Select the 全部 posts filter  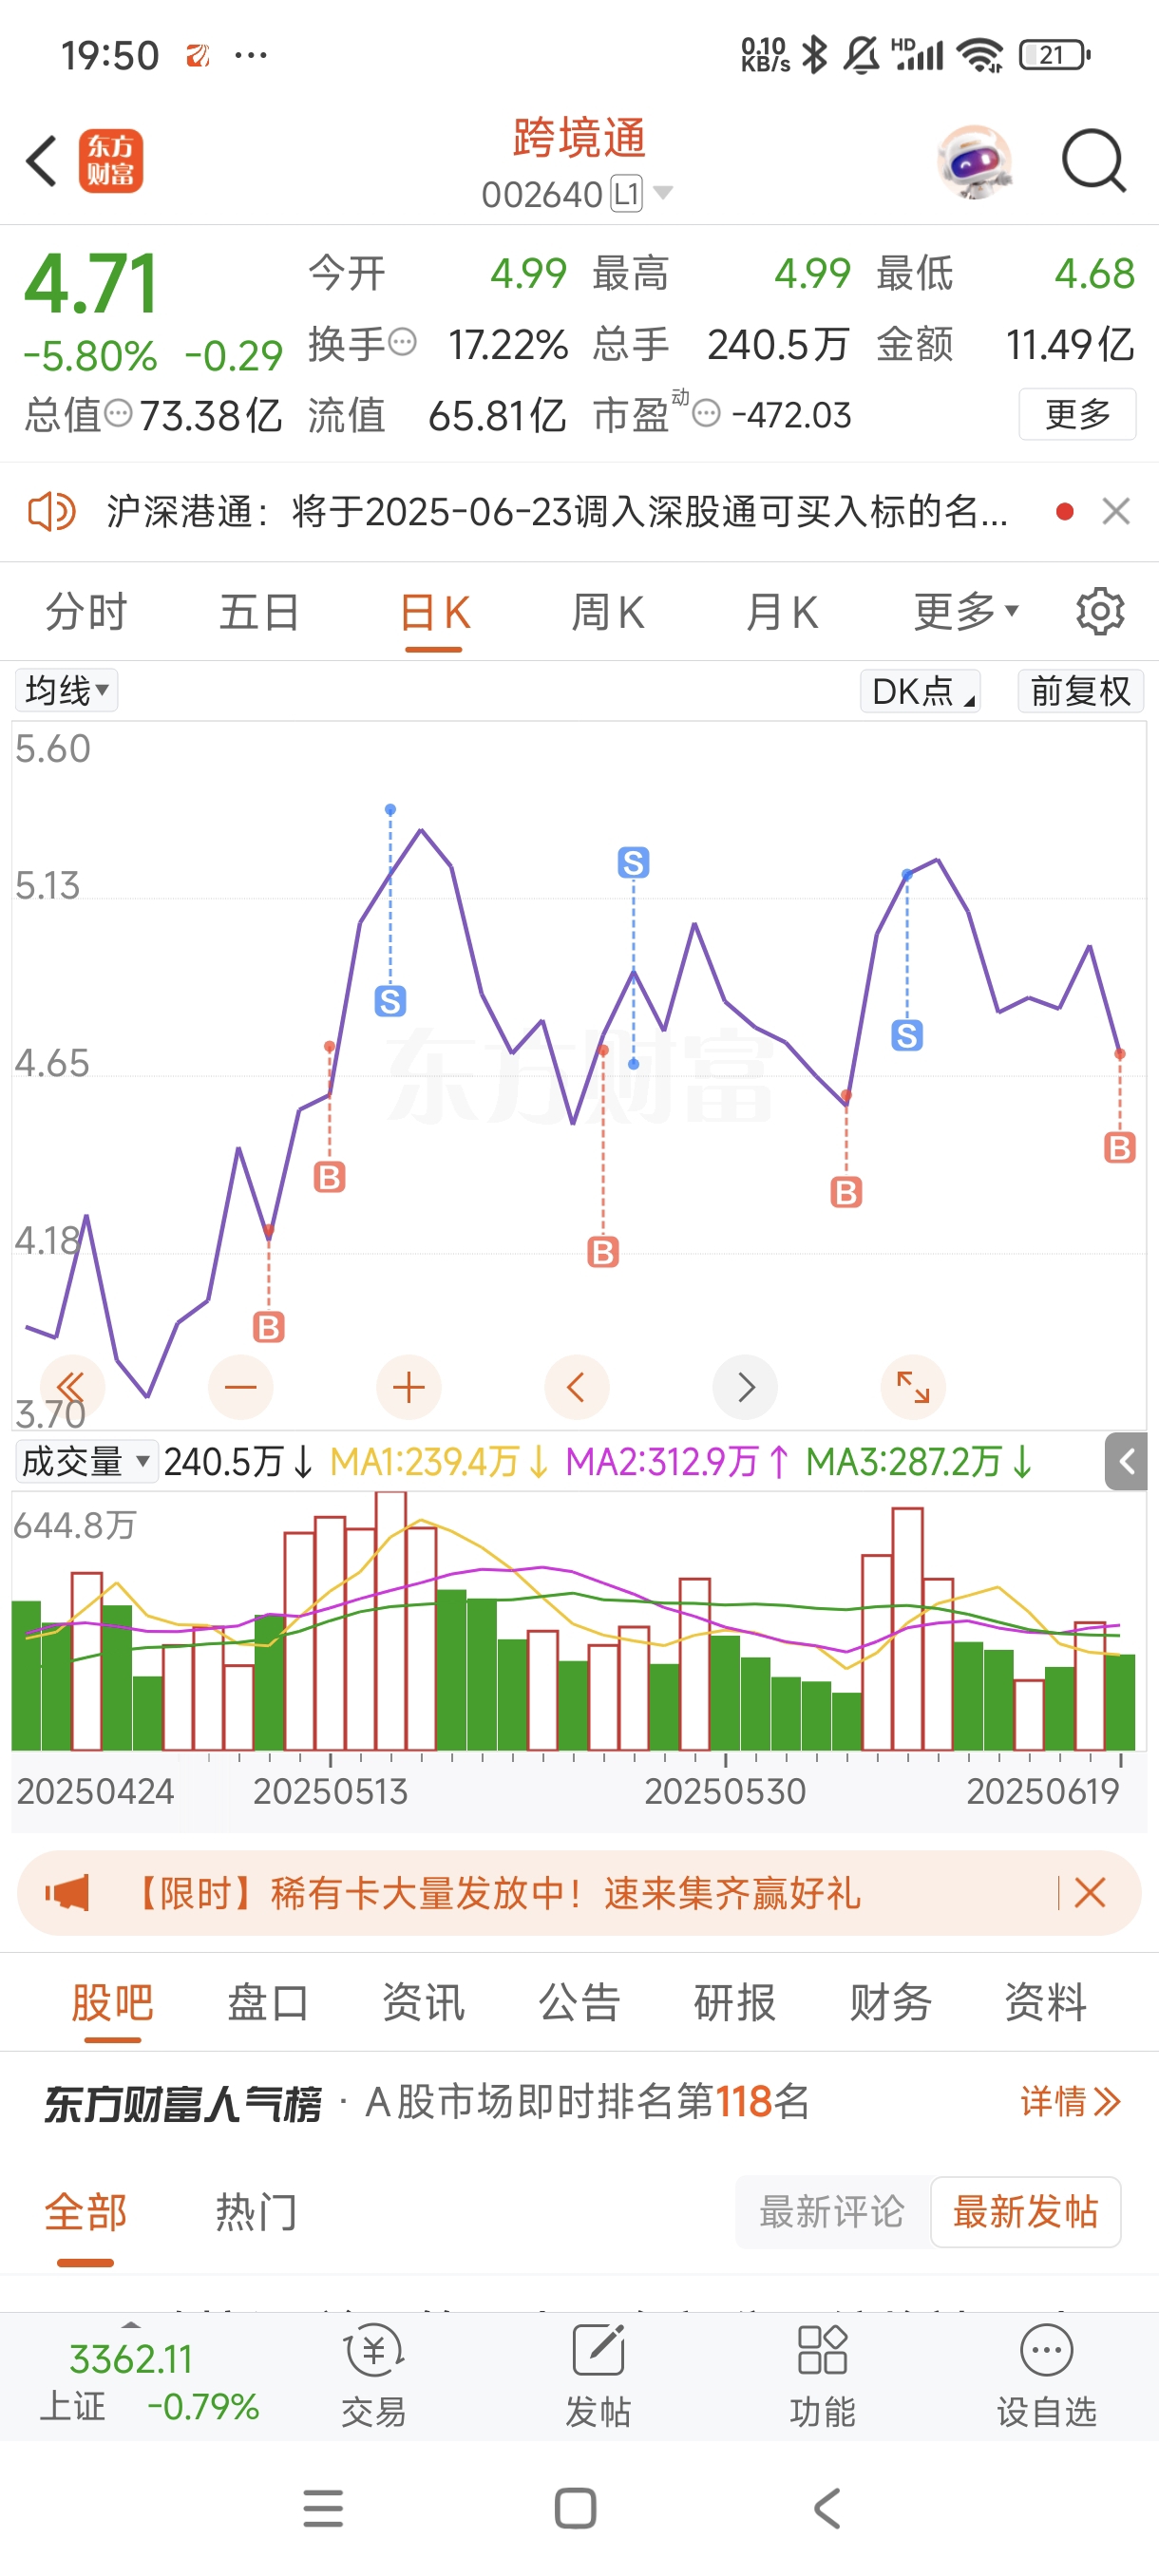coord(85,2212)
